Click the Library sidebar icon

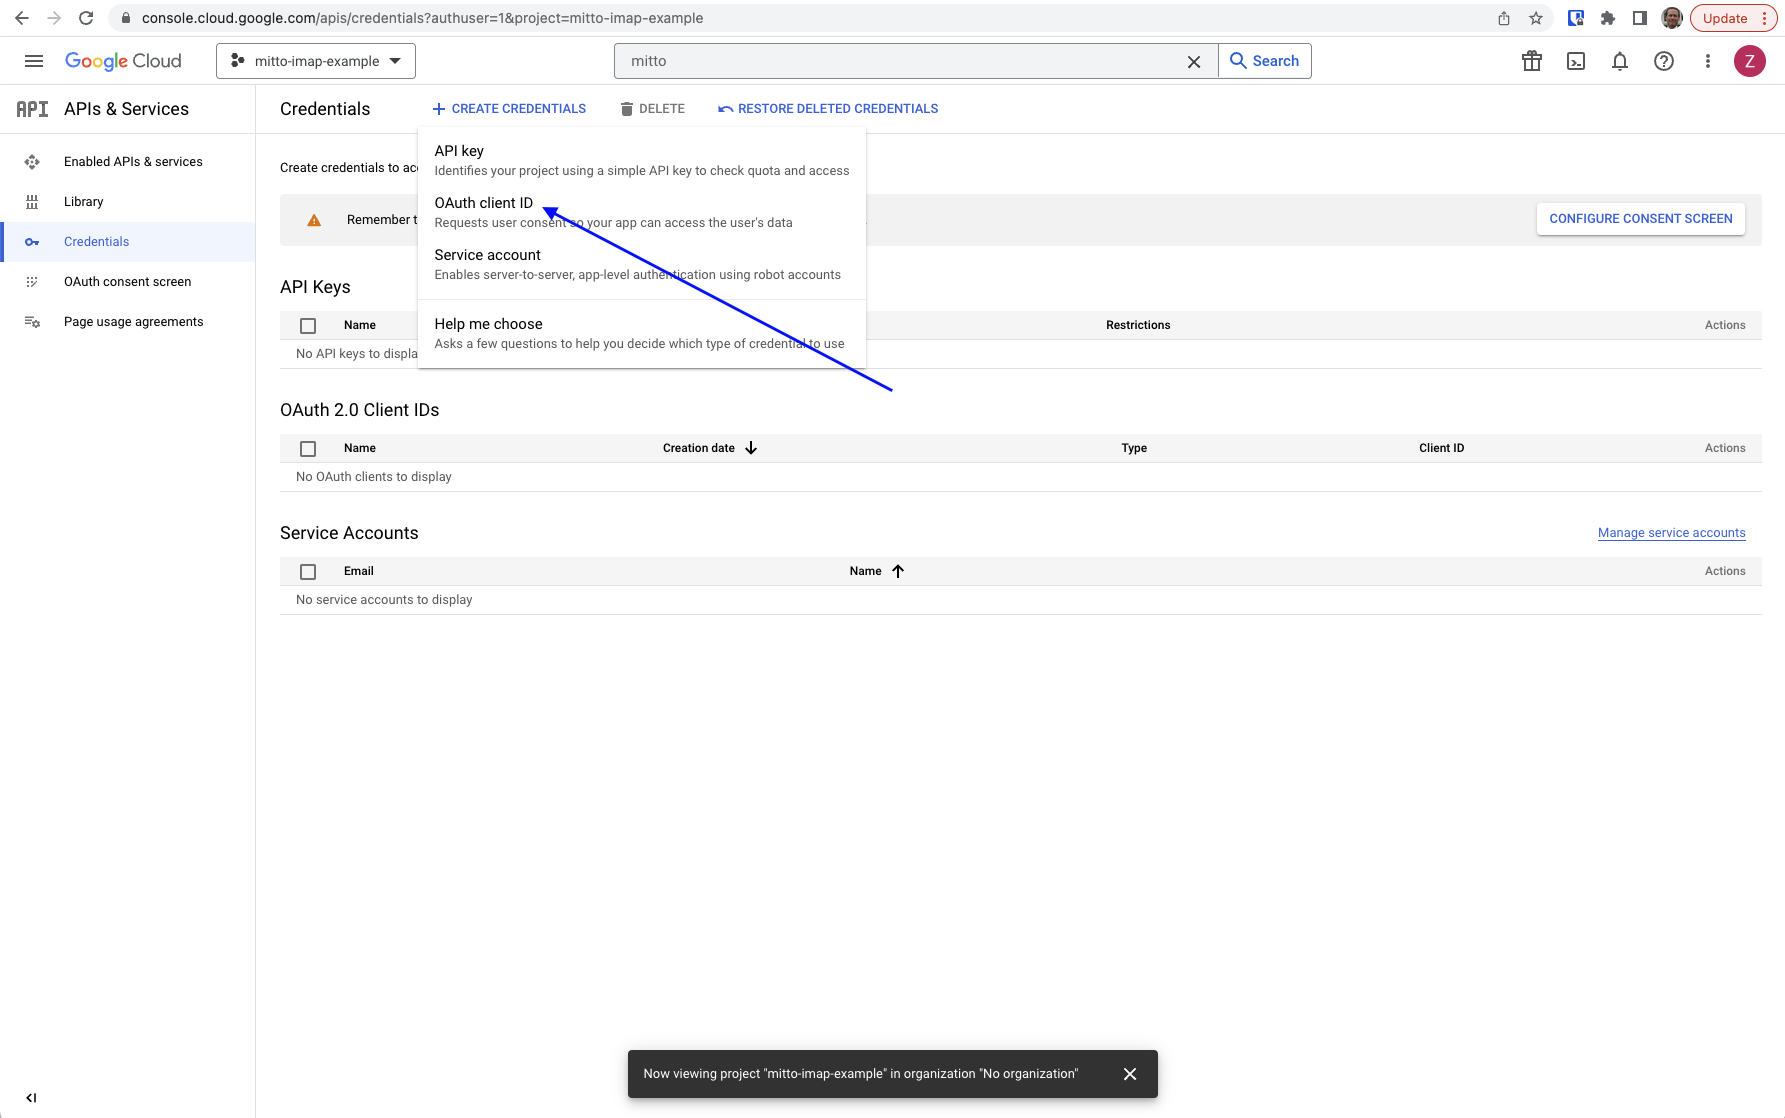(x=32, y=202)
